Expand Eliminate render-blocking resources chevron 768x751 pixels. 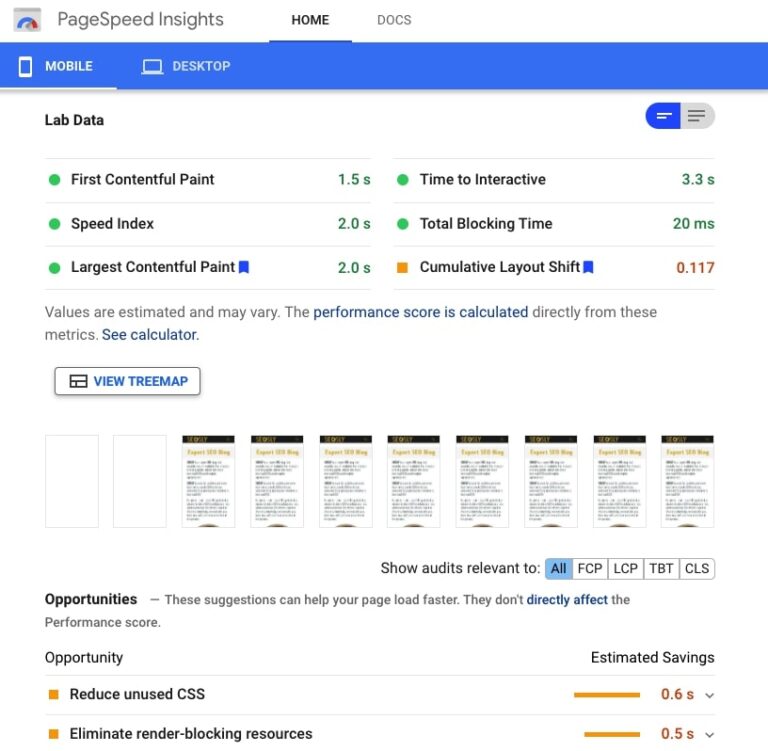point(709,735)
